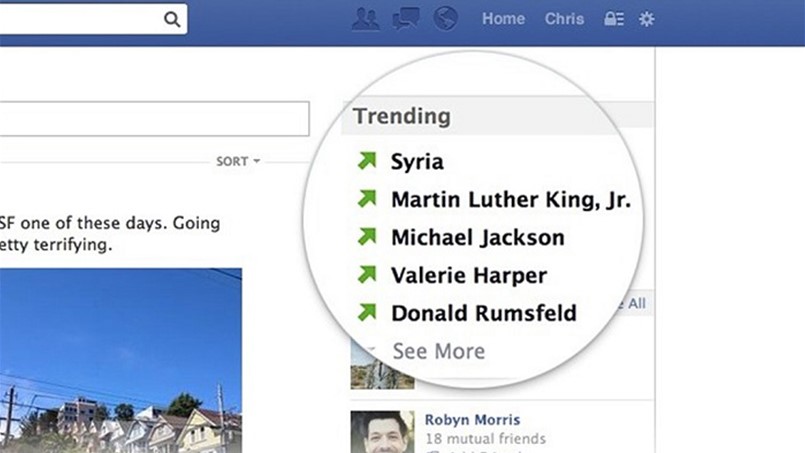Go to Home in the top bar
This screenshot has height=453, width=805.
[503, 19]
